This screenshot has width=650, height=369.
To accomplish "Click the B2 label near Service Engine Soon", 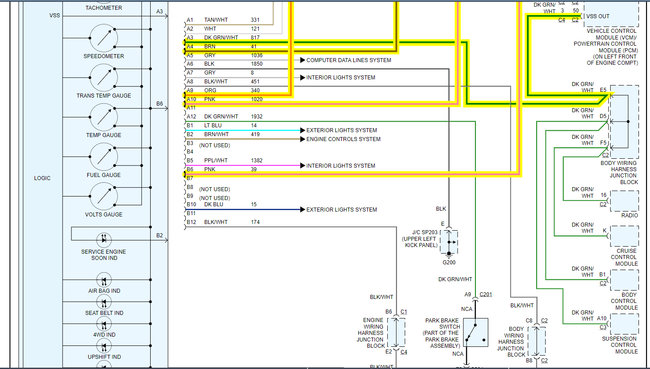I will 160,235.
